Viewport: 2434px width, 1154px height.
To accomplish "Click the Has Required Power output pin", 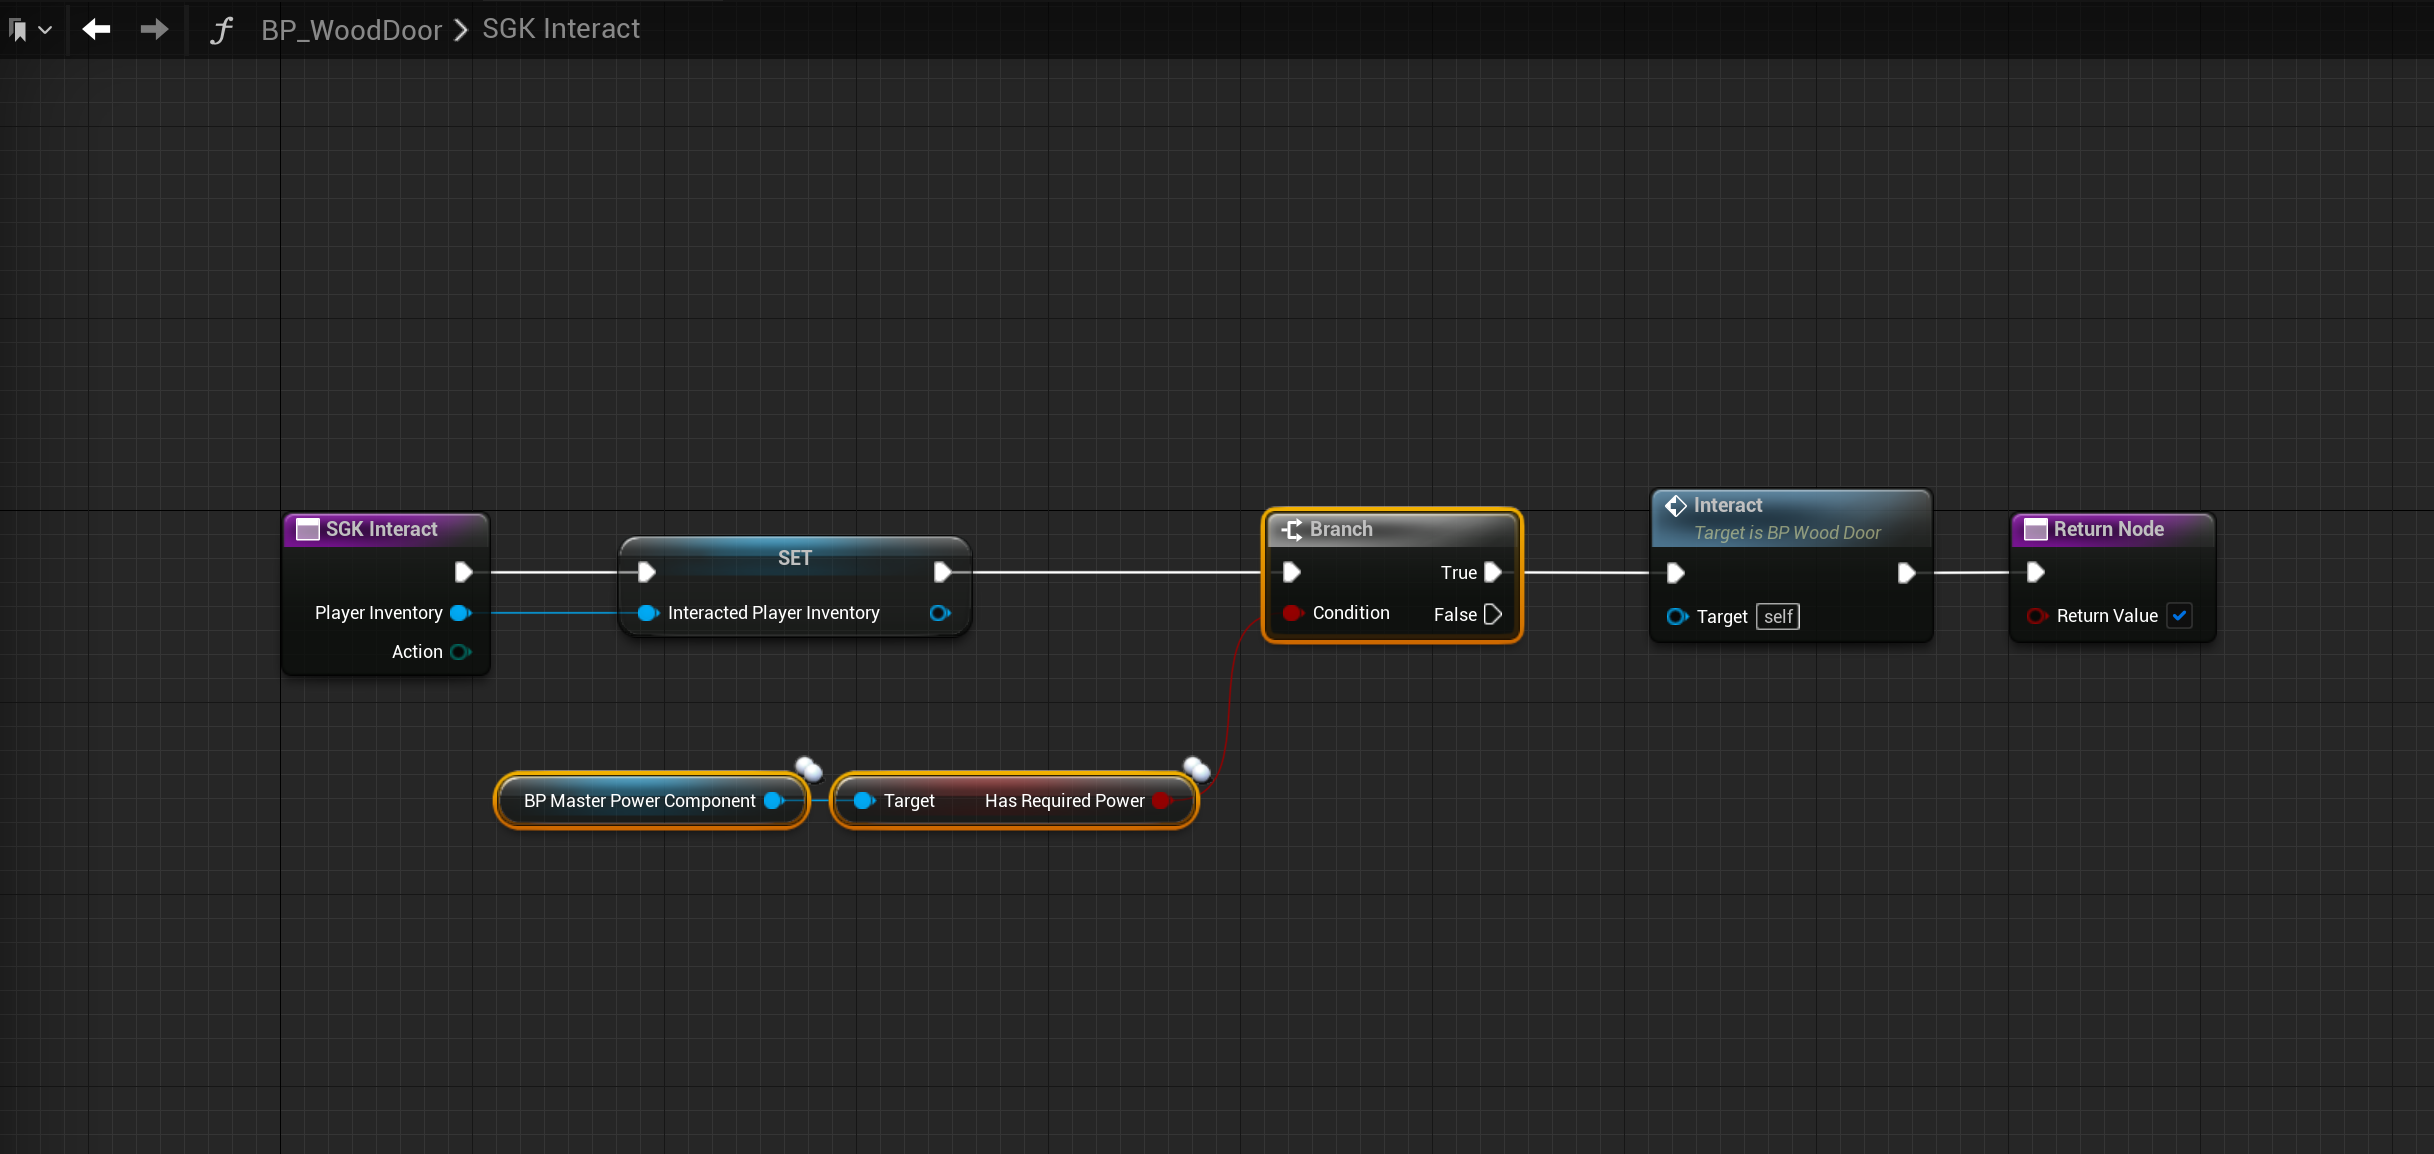I will point(1161,801).
